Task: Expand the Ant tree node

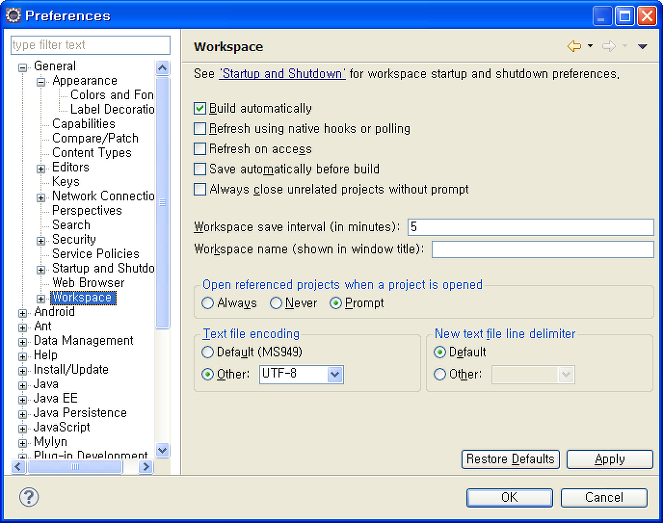Action: 23,328
